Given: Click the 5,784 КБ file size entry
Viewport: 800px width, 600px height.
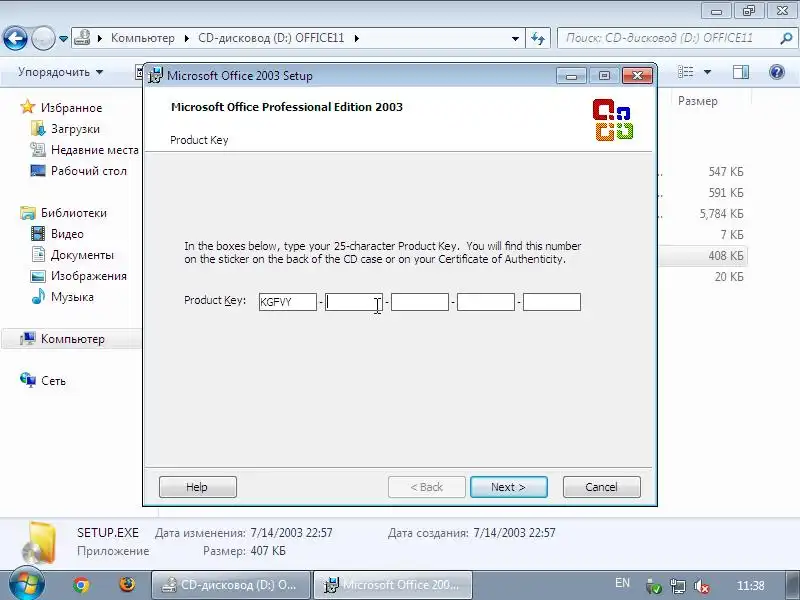Looking at the screenshot, I should tap(721, 214).
